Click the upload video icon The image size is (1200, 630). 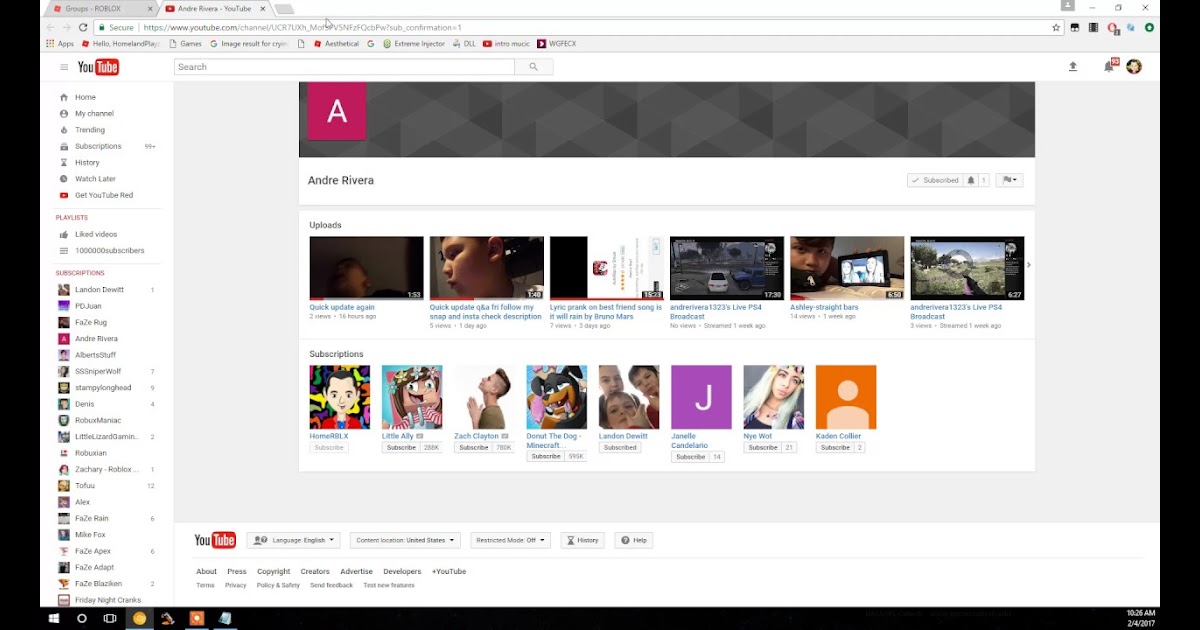coord(1073,67)
